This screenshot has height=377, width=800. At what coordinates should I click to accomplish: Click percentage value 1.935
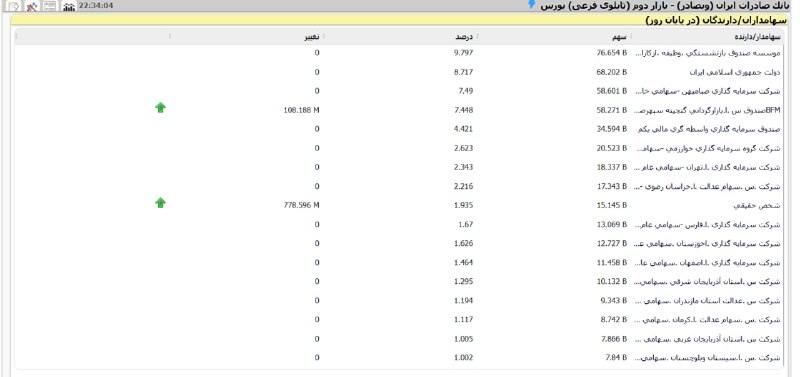pos(464,206)
